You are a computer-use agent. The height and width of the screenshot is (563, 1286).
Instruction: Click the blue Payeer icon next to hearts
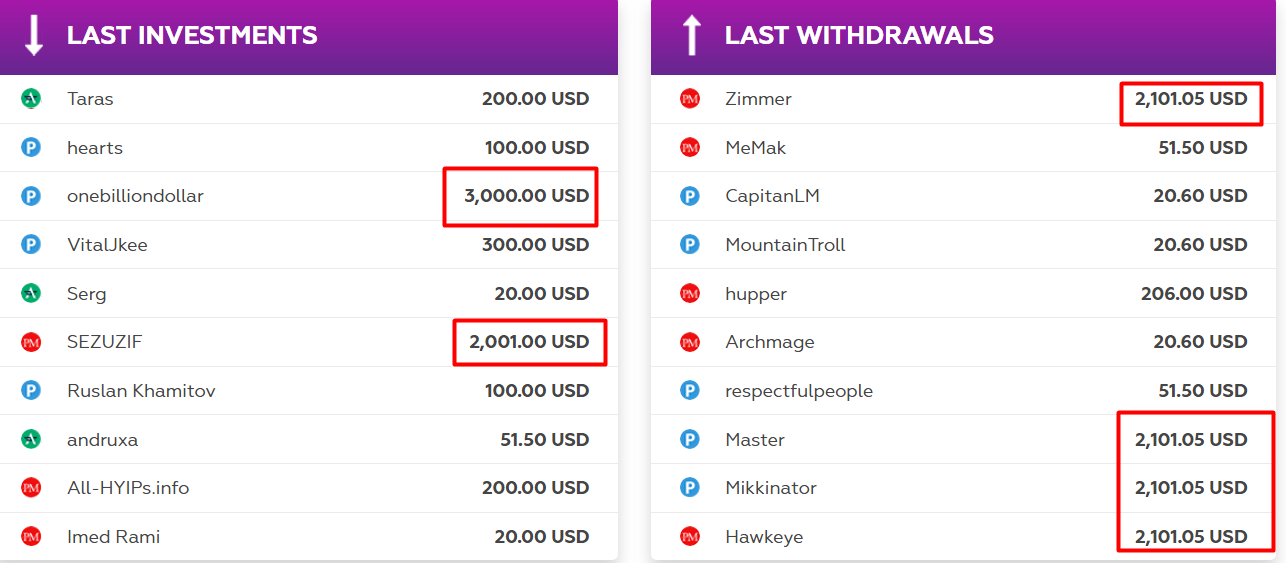tap(31, 148)
